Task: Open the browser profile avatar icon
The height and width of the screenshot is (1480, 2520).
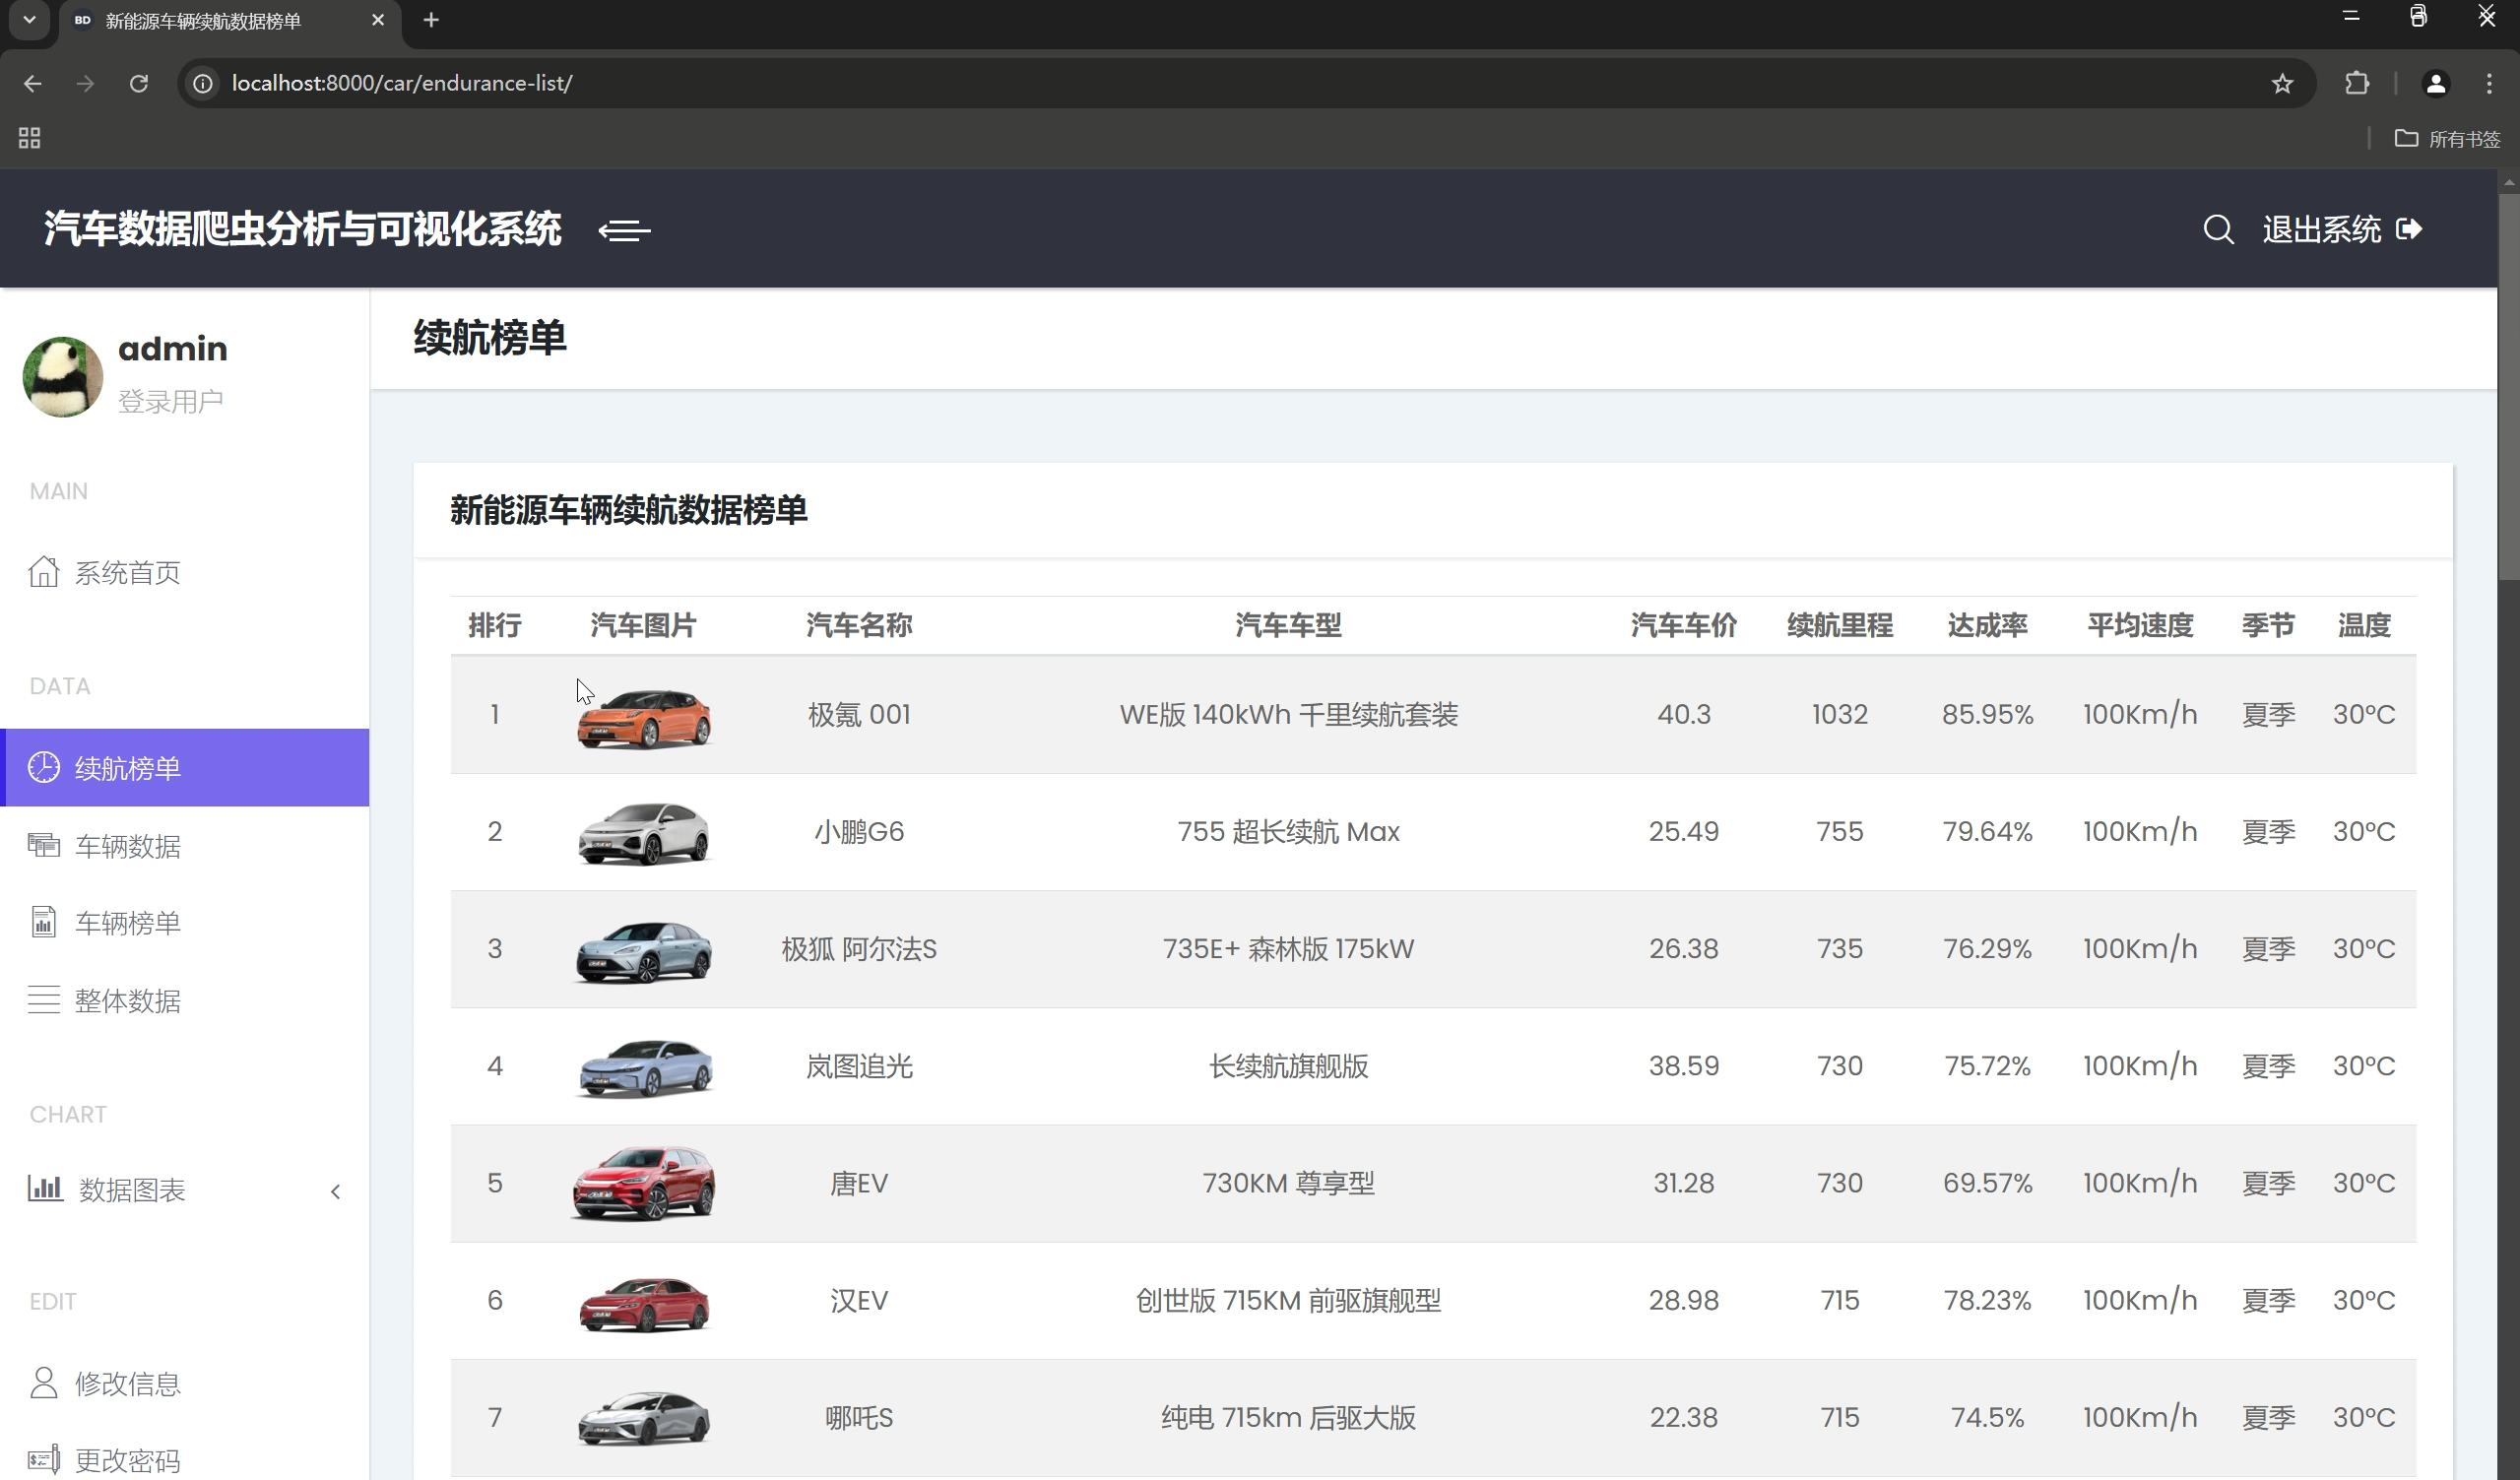Action: tap(2436, 83)
